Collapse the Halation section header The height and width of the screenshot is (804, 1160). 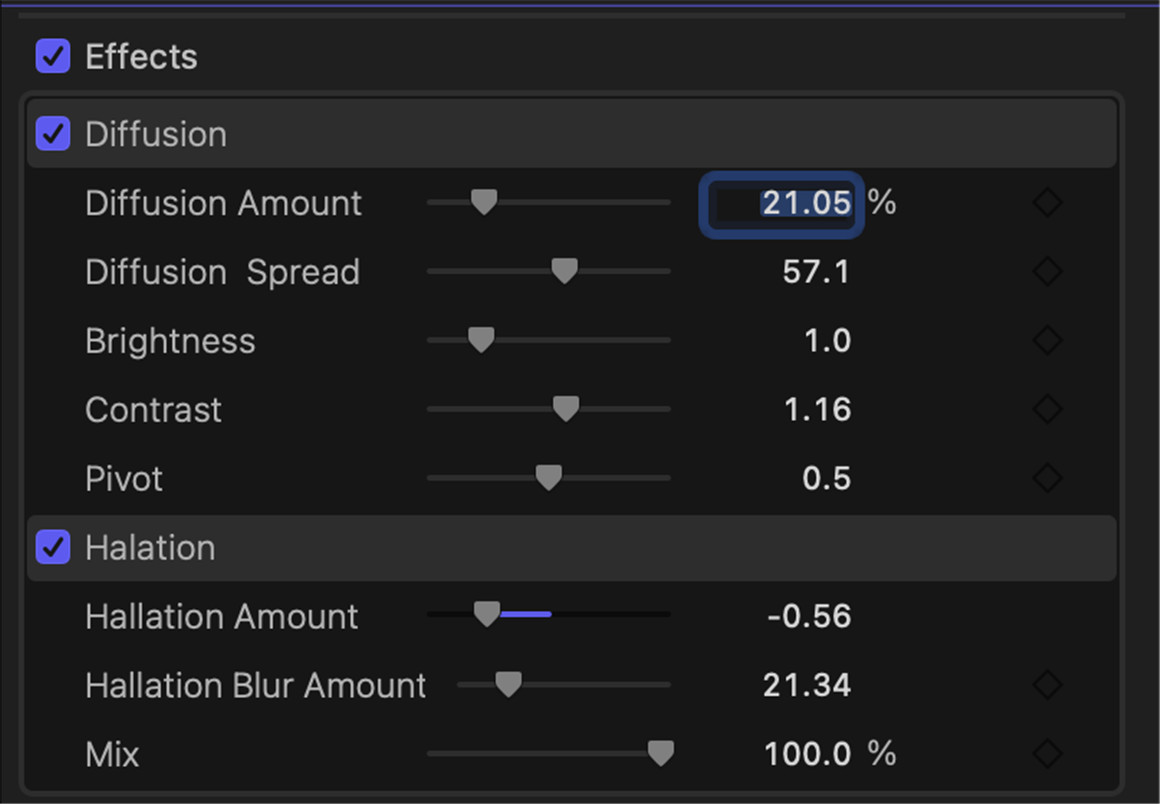pos(571,548)
